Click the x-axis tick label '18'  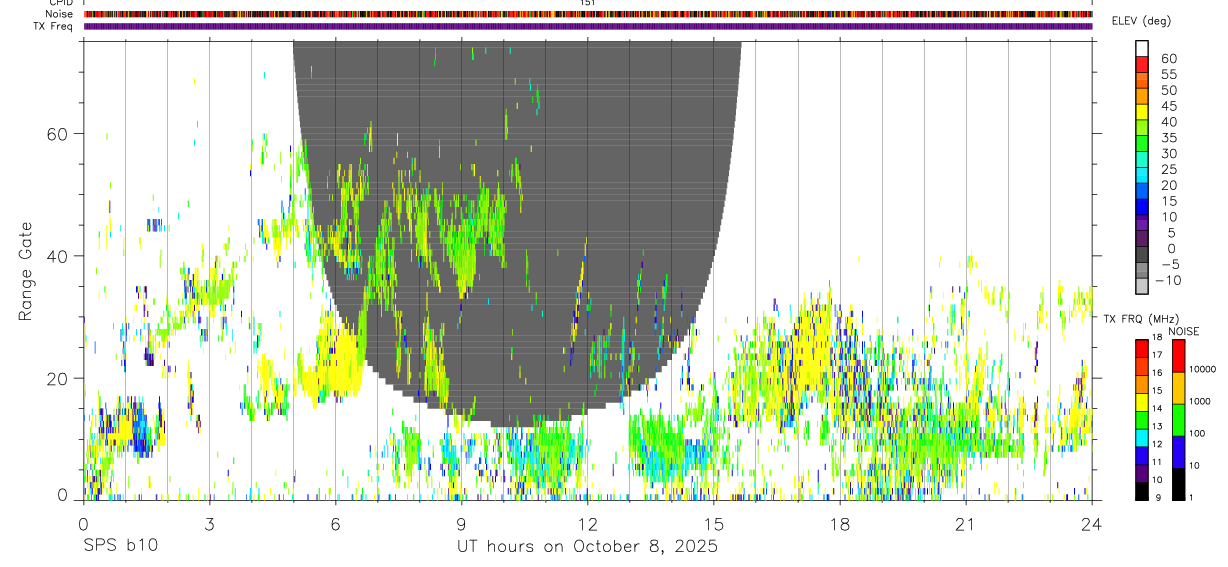point(839,524)
